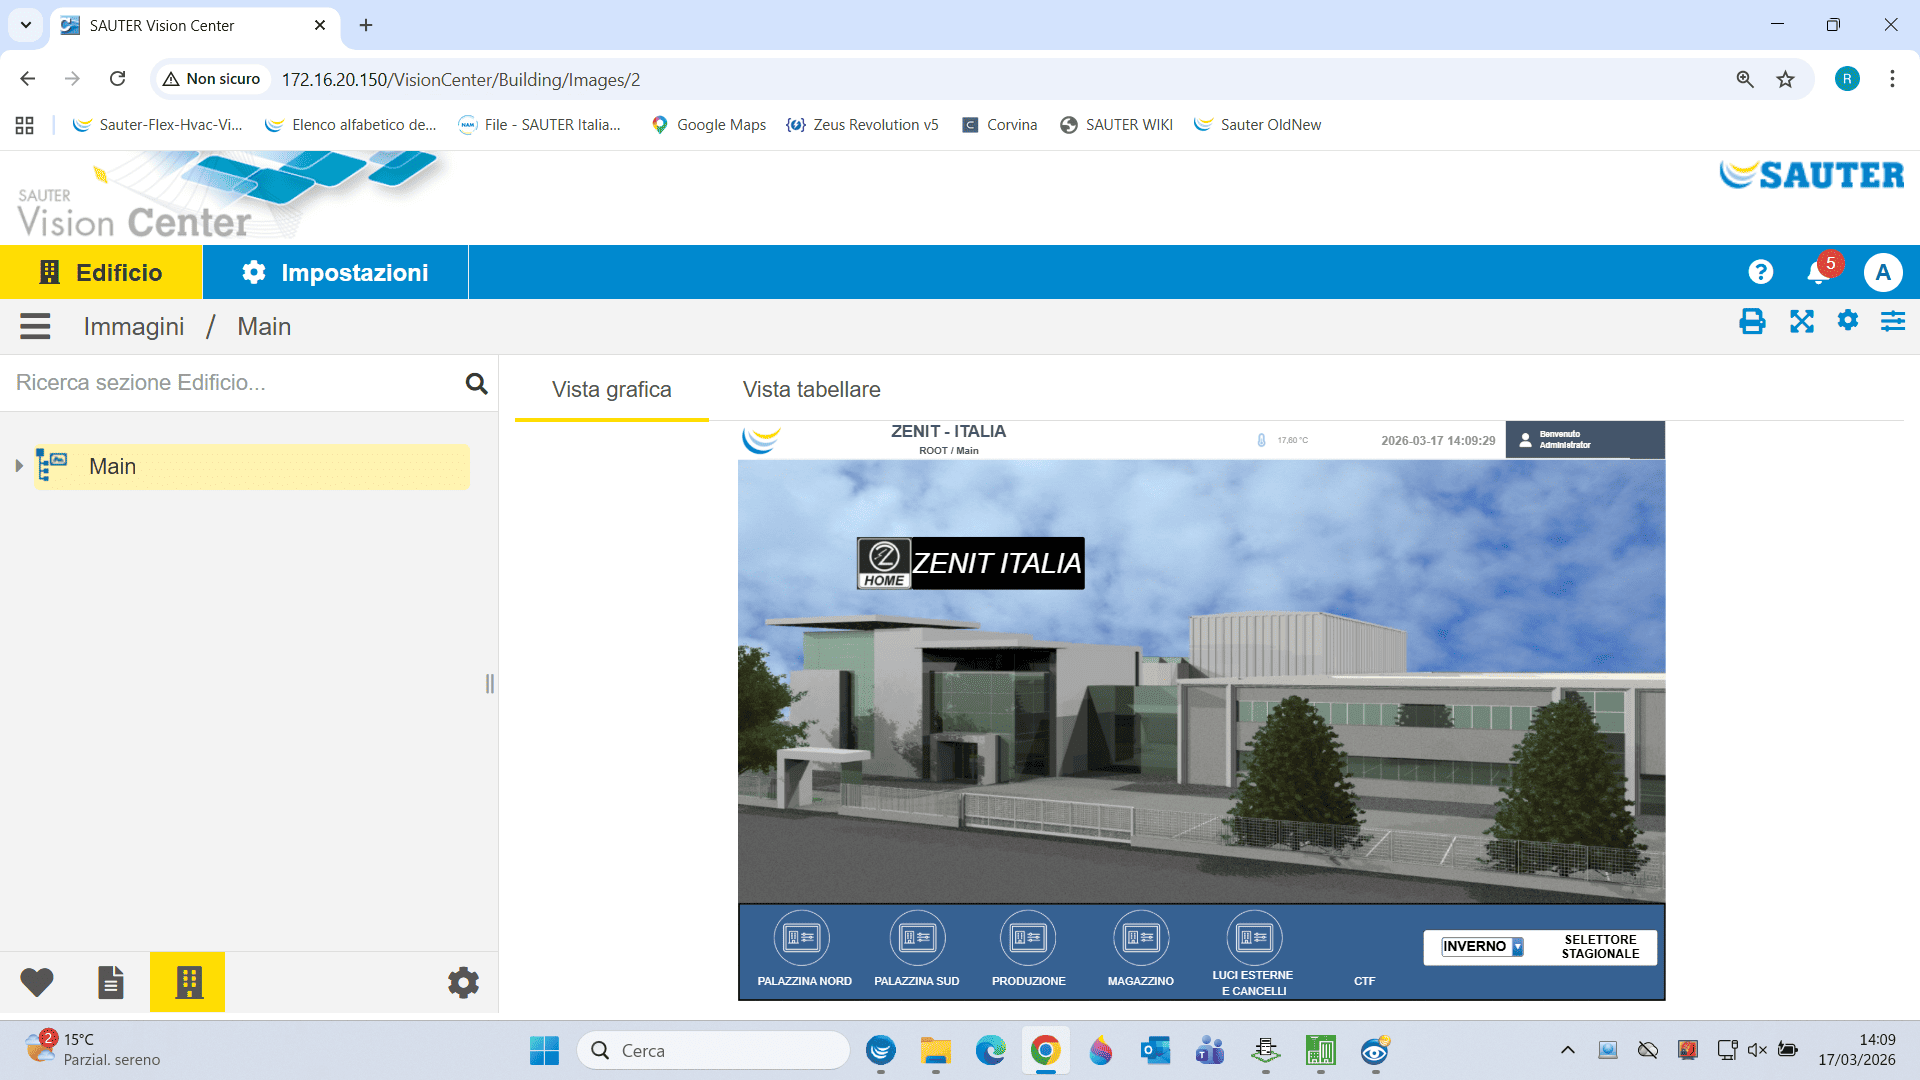Open Luci Esterne e Cancelli icon
The width and height of the screenshot is (1920, 1080).
1253,938
